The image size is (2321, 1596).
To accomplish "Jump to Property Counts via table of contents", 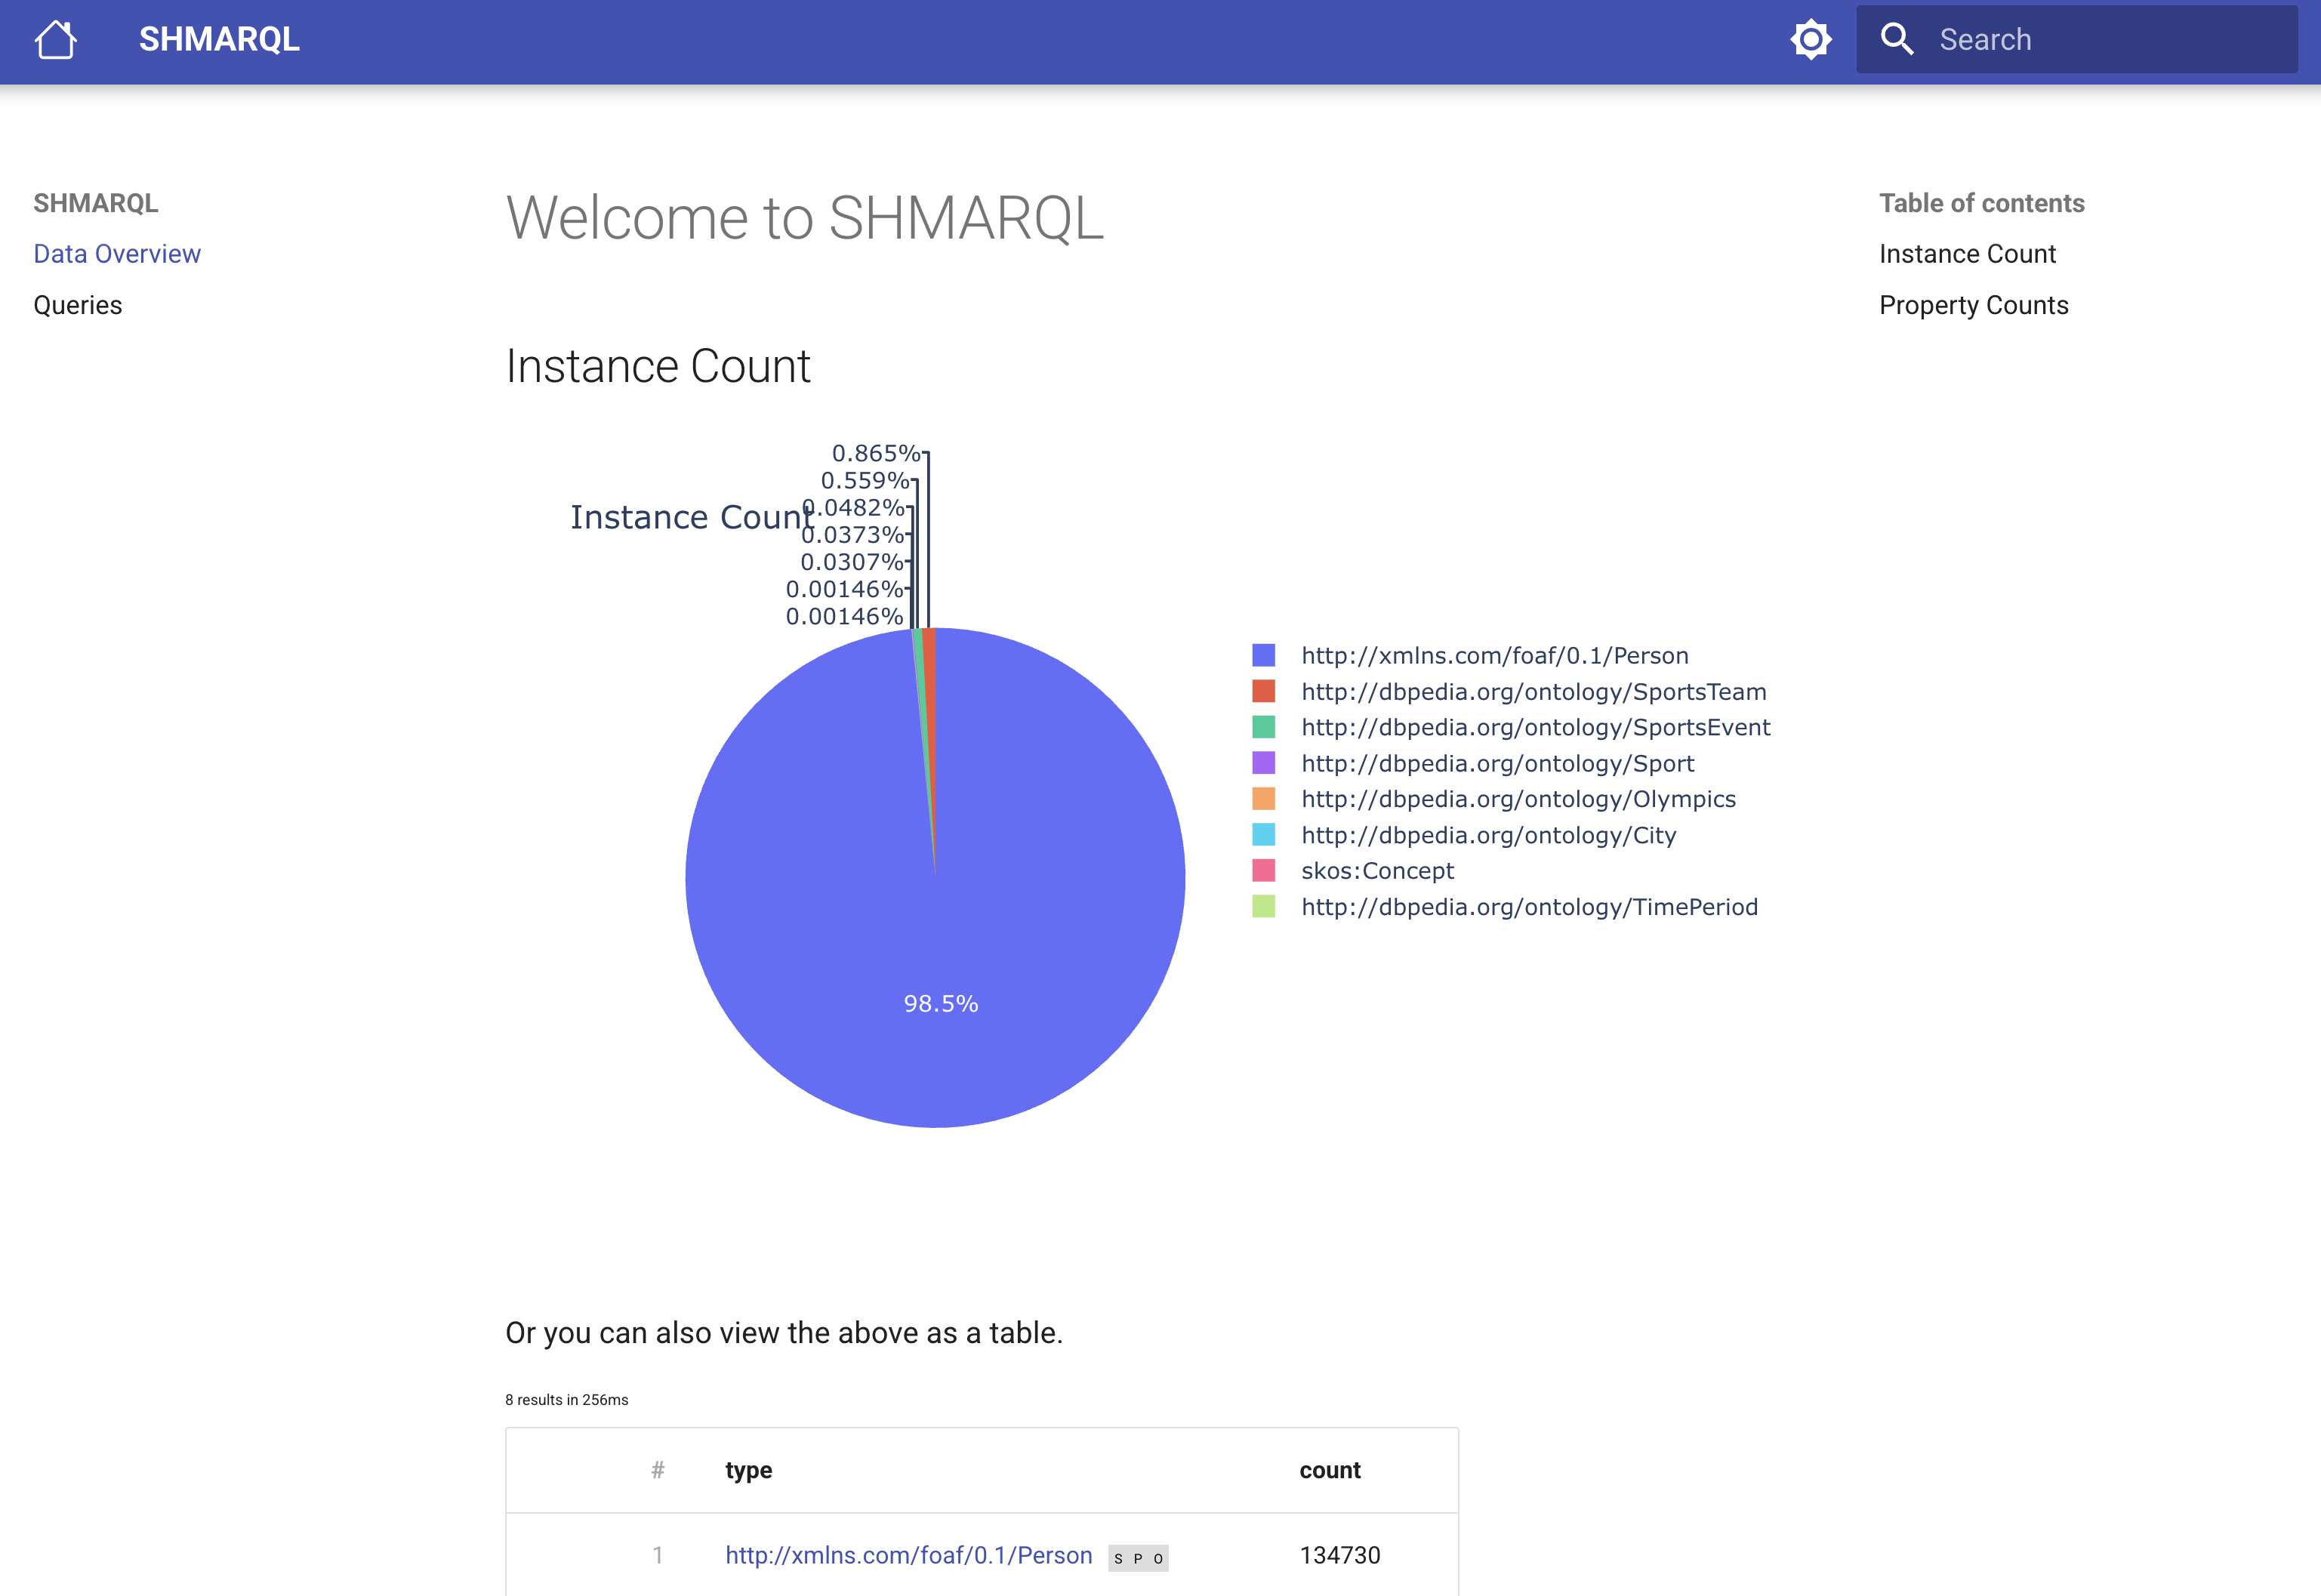I will pos(1973,305).
